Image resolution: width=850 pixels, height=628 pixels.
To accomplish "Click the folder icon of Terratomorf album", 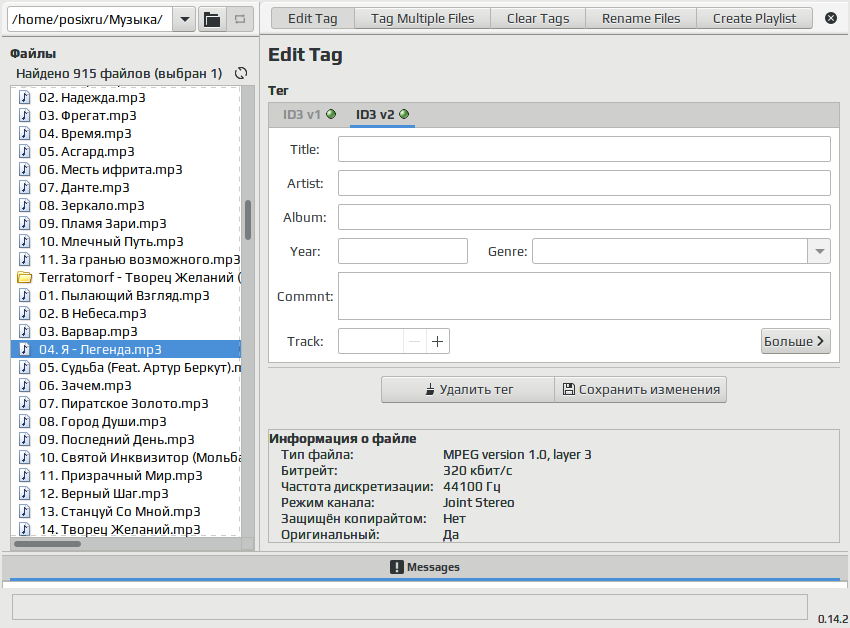I will (24, 278).
